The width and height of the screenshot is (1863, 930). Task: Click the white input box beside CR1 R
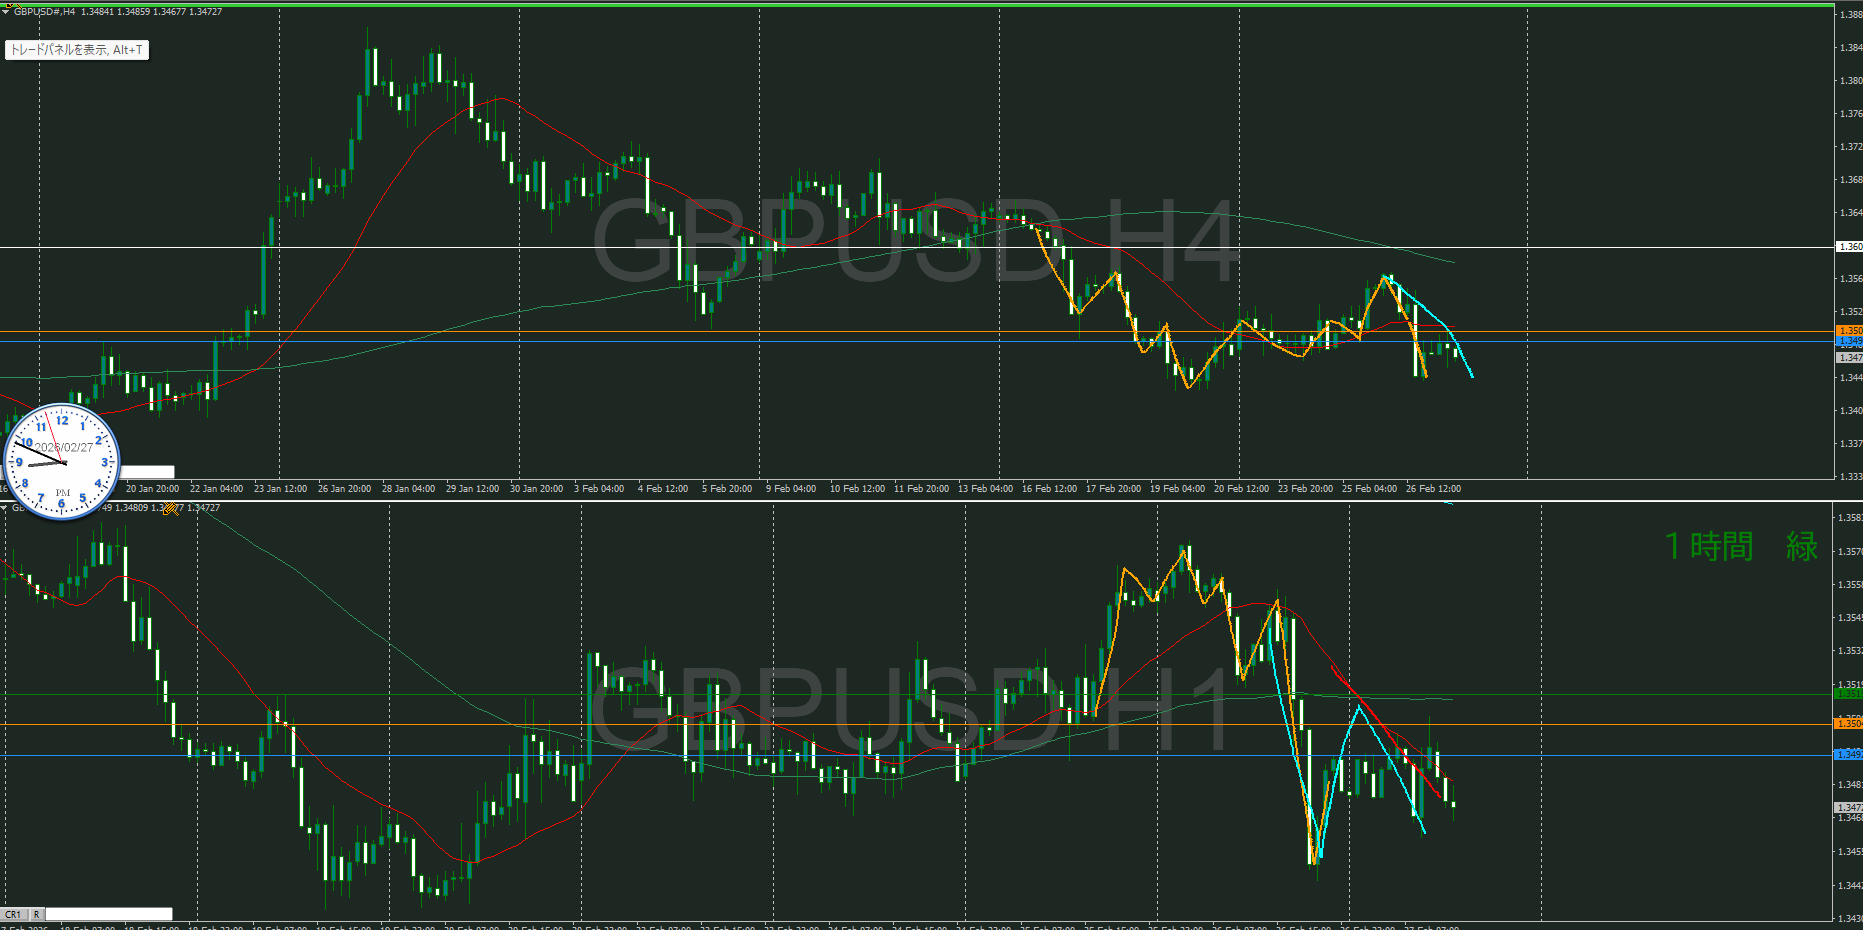coord(109,914)
